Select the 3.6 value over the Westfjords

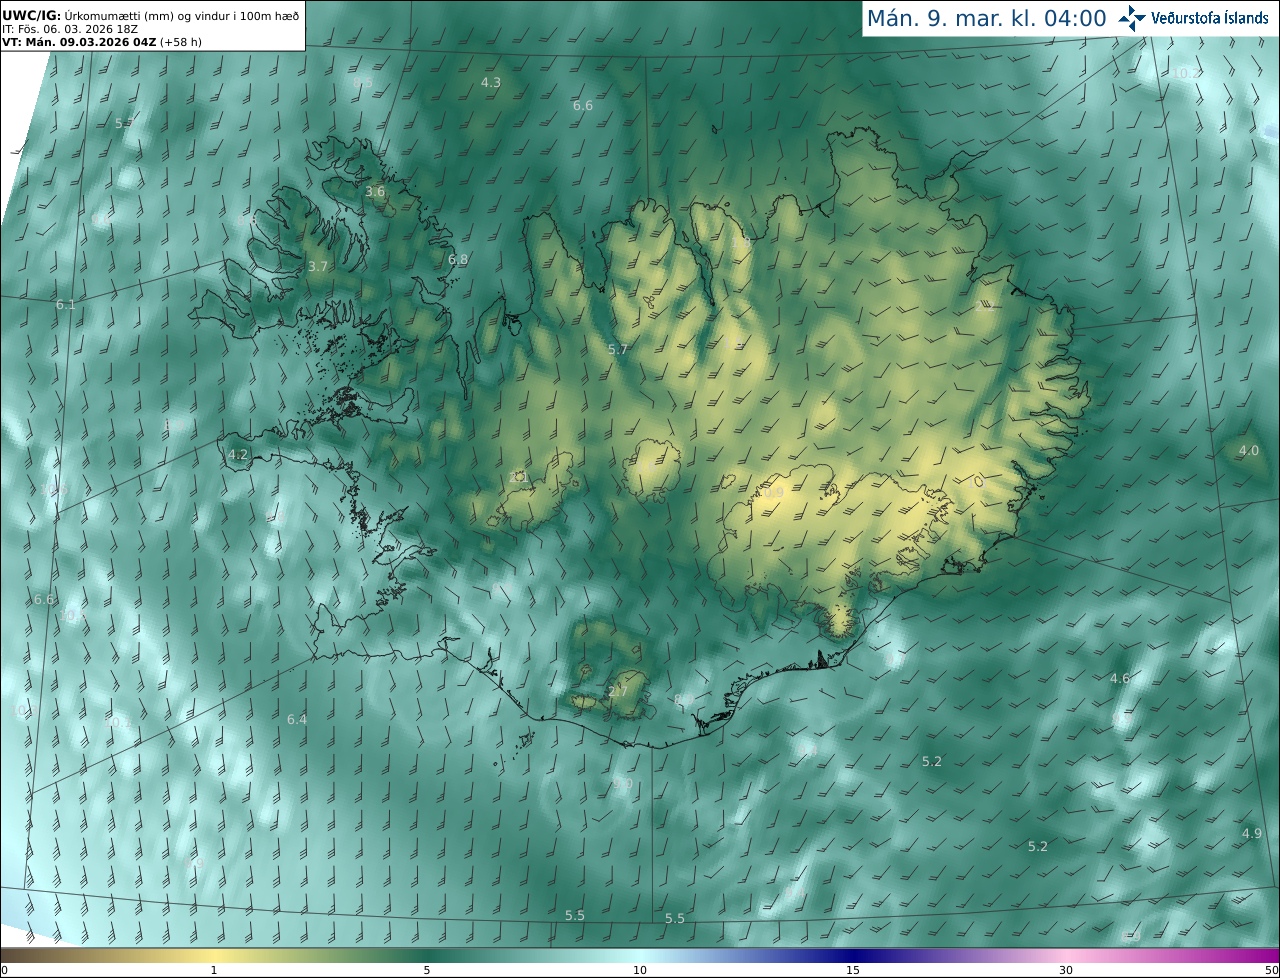coord(375,191)
